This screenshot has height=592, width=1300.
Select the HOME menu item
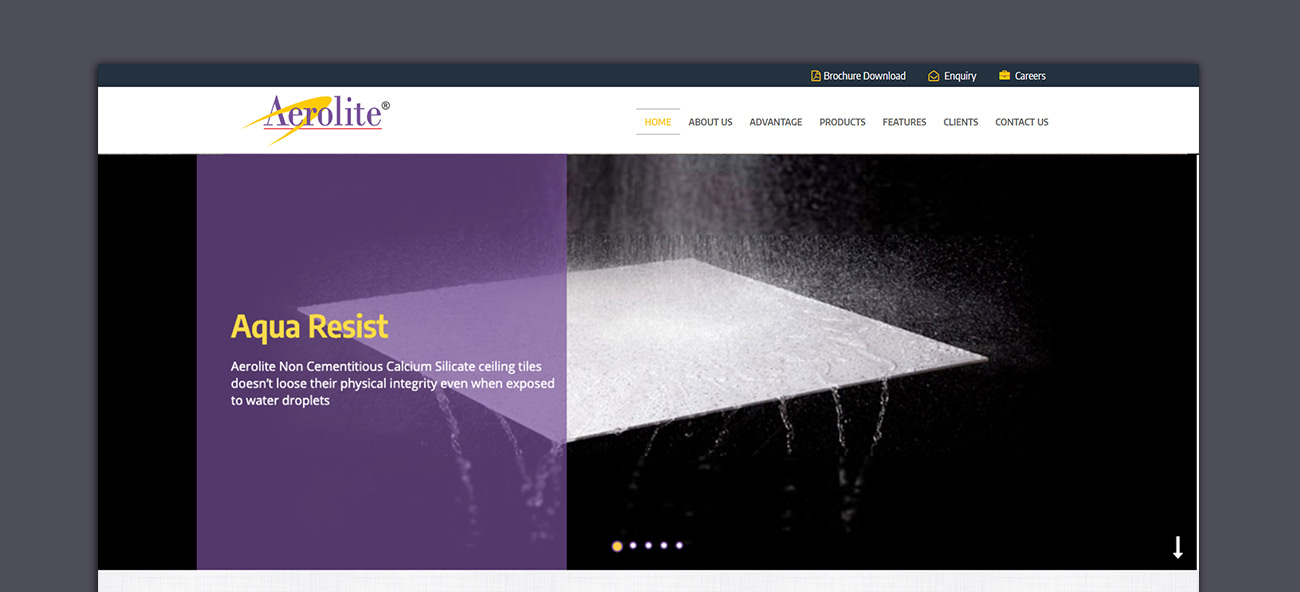click(658, 122)
